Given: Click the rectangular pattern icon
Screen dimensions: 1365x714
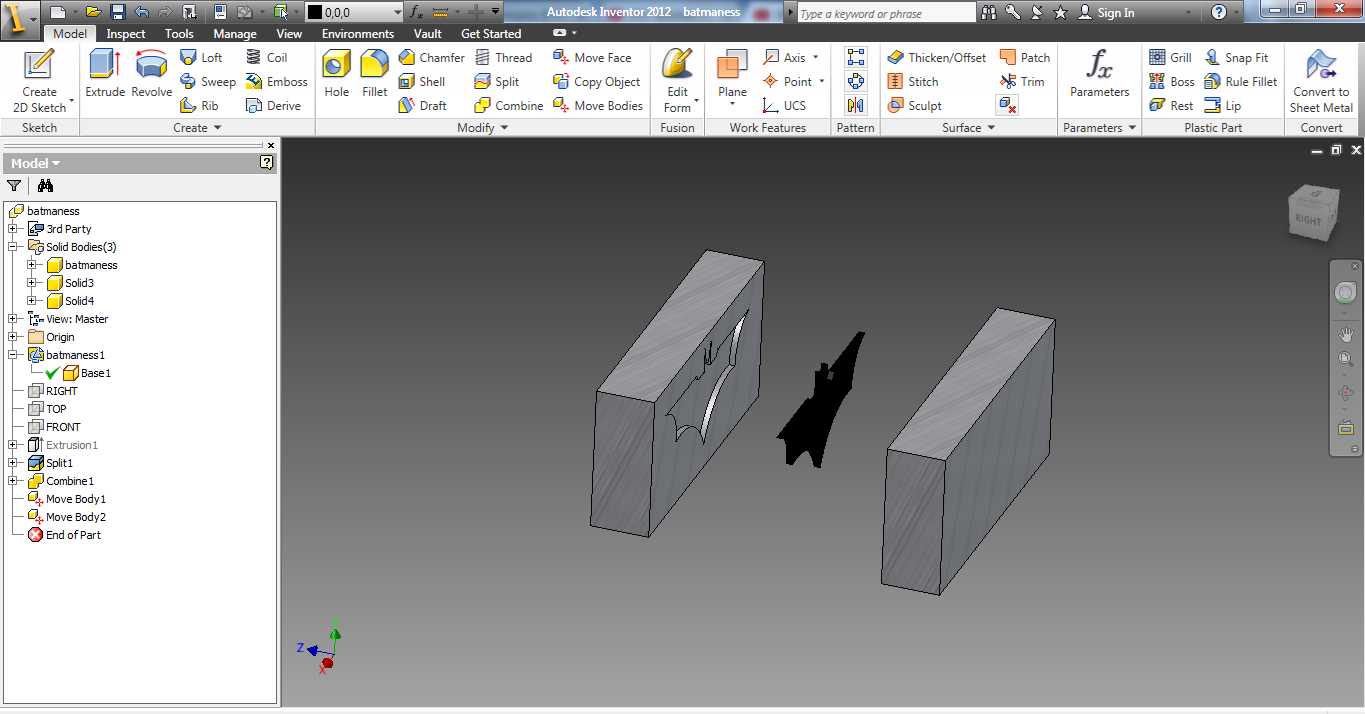Looking at the screenshot, I should (856, 58).
